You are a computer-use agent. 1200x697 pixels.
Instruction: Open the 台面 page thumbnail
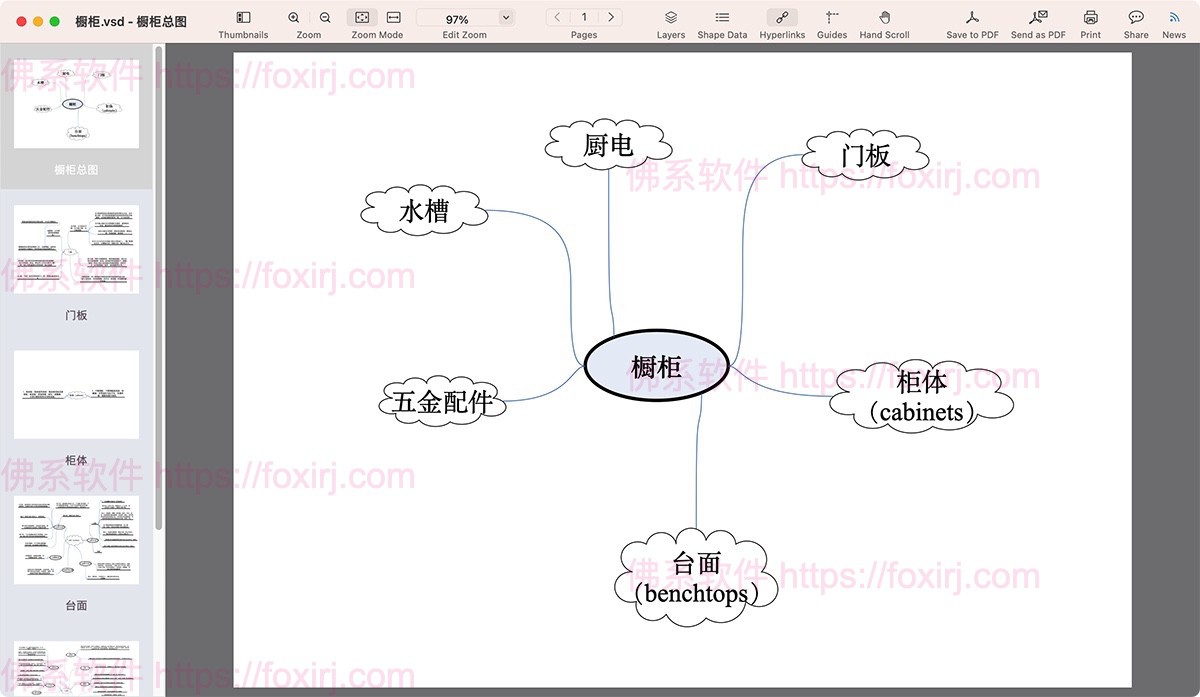[76, 540]
